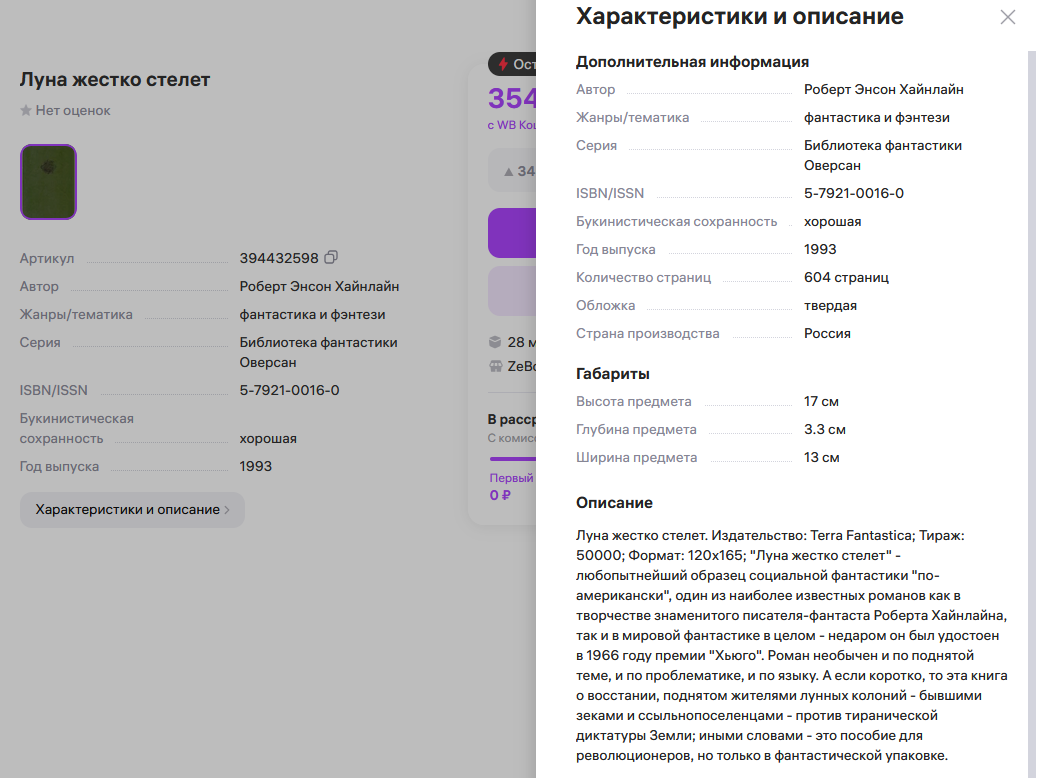Copy the article number 394432598

(x=331, y=257)
